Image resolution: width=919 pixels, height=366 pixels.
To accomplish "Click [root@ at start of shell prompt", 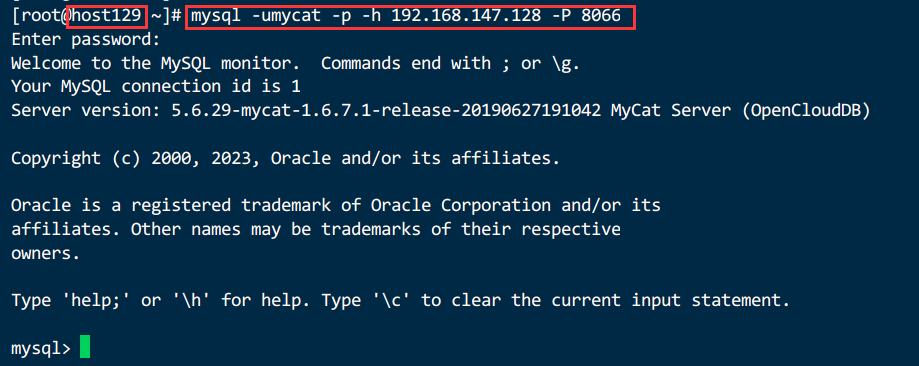I will tap(41, 16).
